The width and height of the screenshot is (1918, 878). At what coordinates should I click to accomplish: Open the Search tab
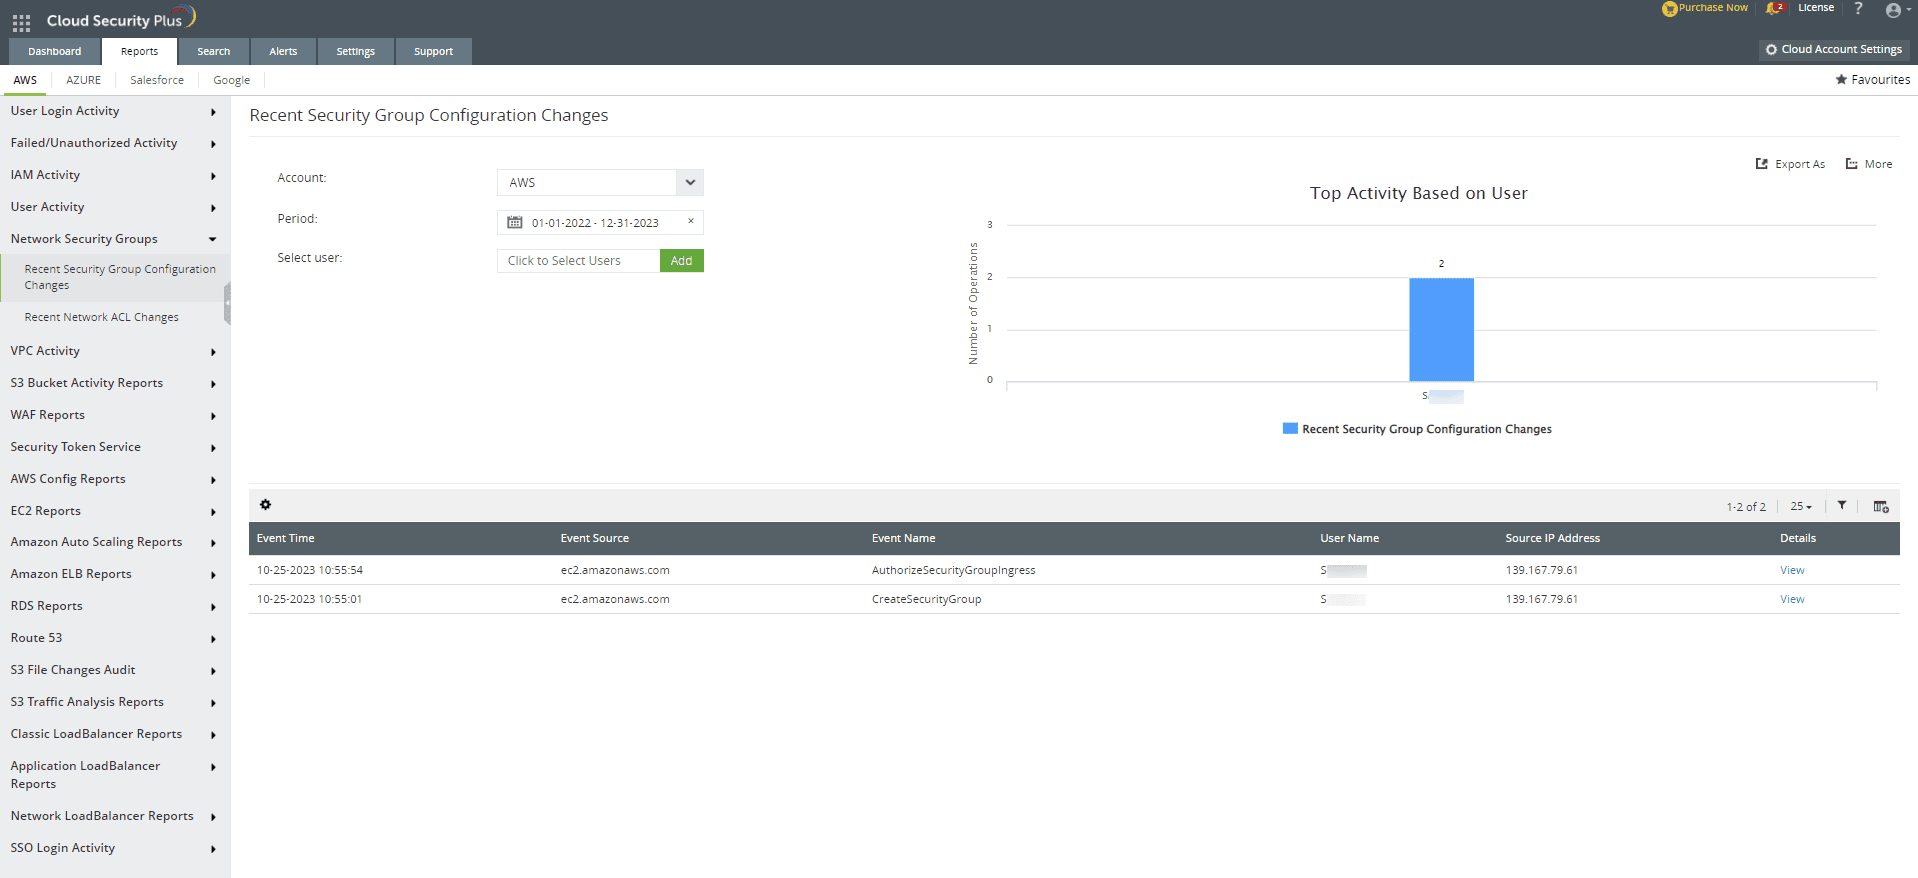coord(213,51)
